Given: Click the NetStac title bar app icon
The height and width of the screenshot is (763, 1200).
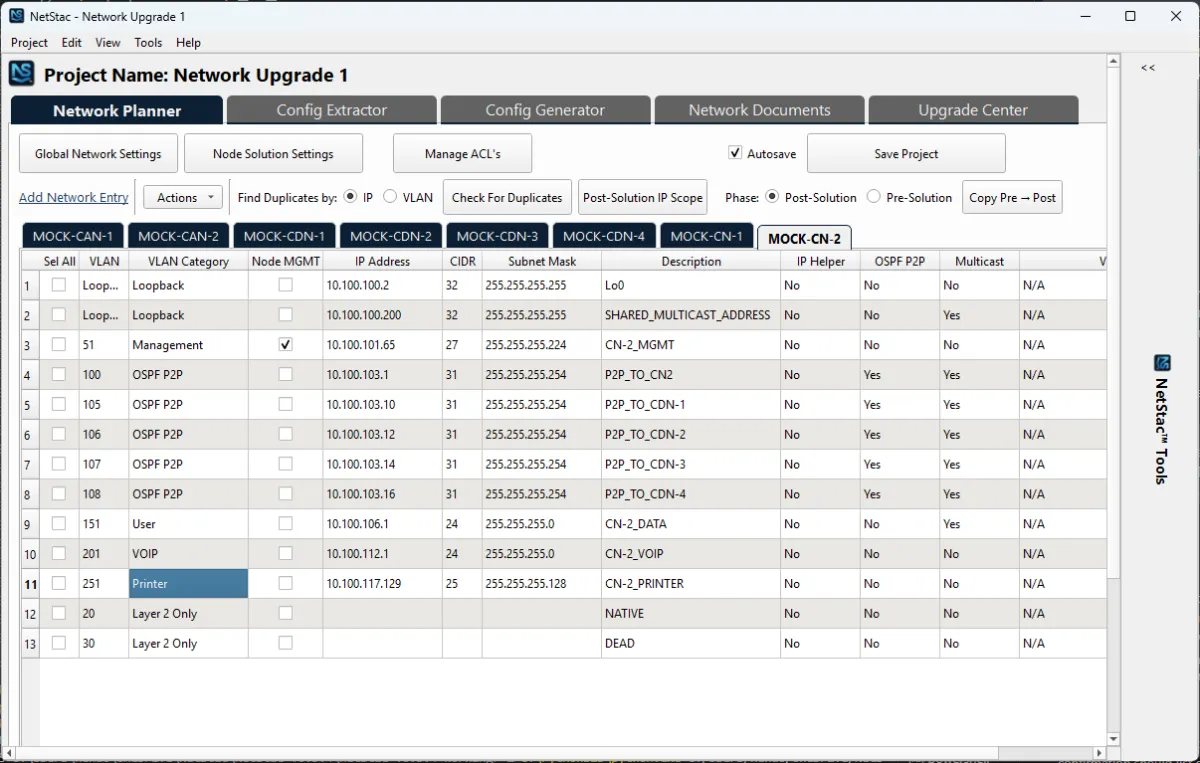Looking at the screenshot, I should tap(16, 16).
